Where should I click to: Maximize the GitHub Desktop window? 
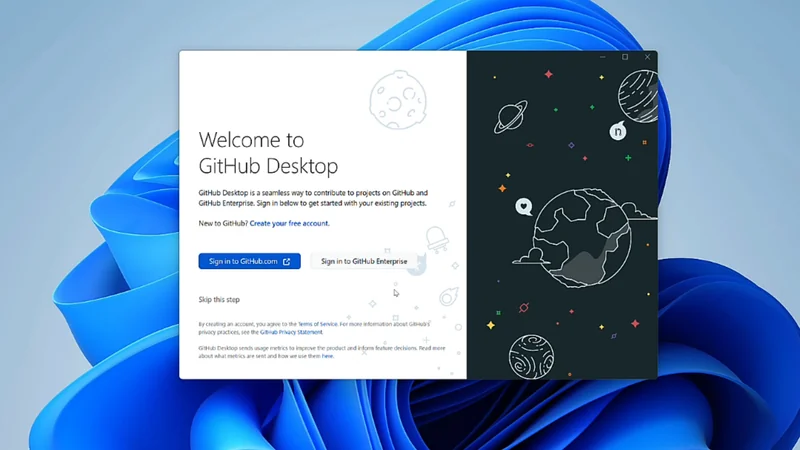[x=625, y=57]
